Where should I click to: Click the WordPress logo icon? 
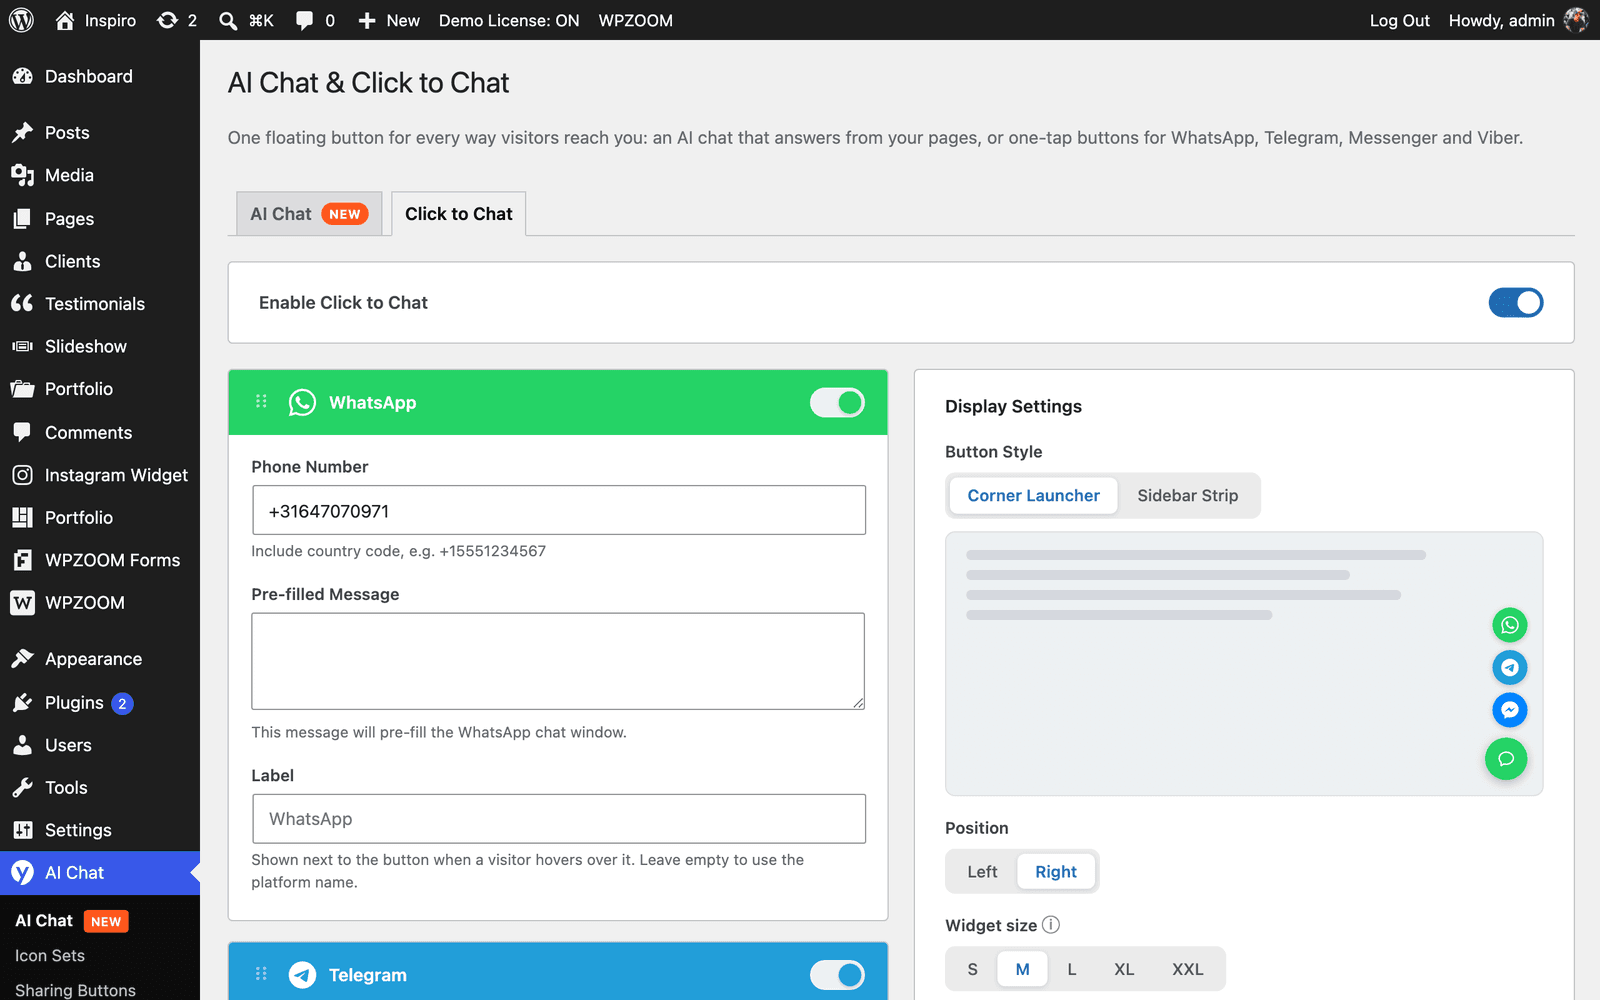click(21, 20)
